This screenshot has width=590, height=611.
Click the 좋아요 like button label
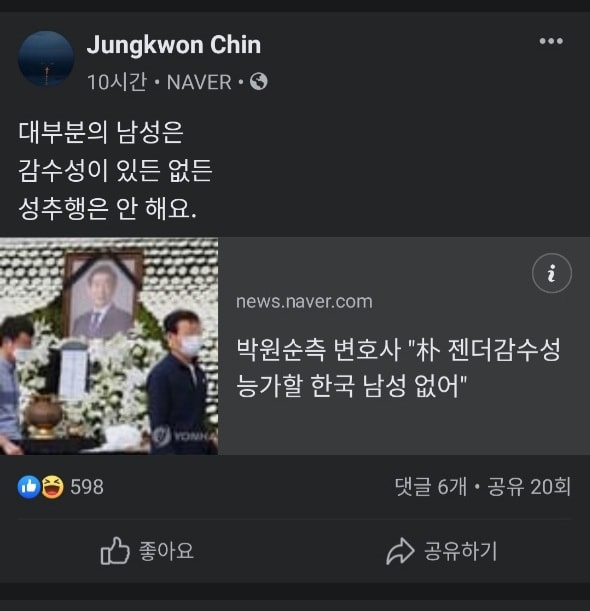tap(166, 551)
